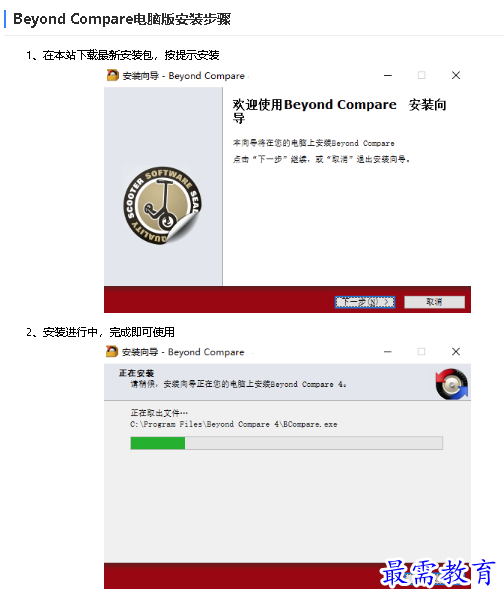
Task: Click the greyed maximize icon of the installing wizard
Action: point(422,352)
